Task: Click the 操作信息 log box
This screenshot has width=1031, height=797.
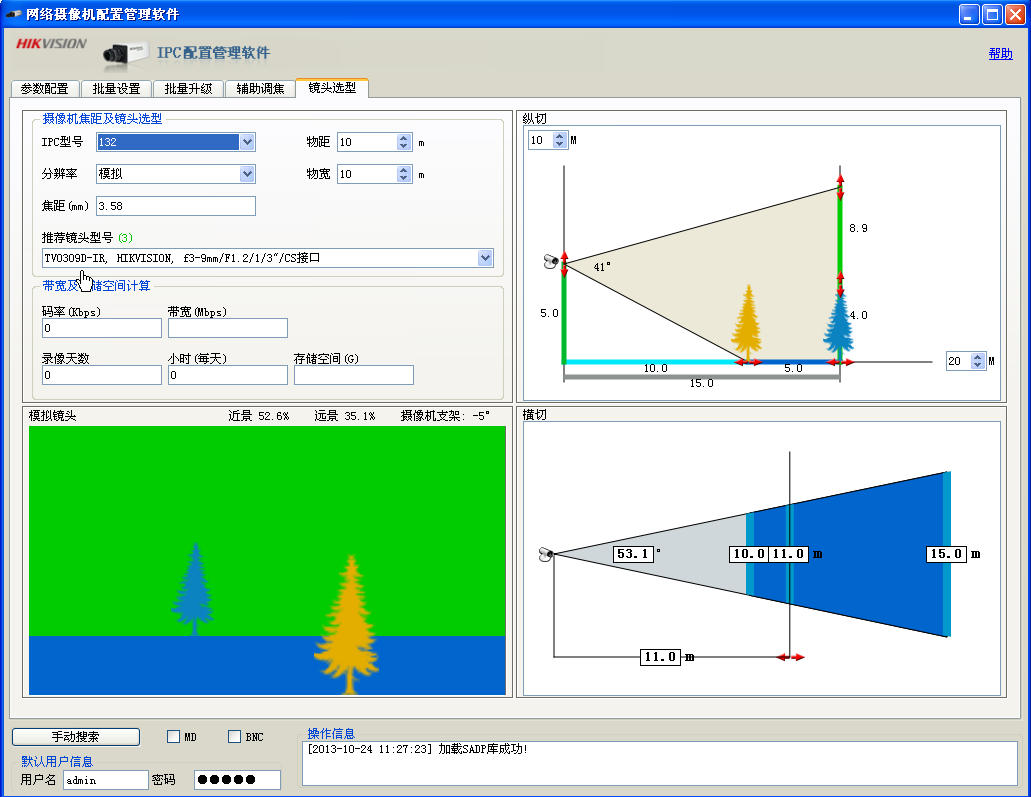Action: coord(659,763)
